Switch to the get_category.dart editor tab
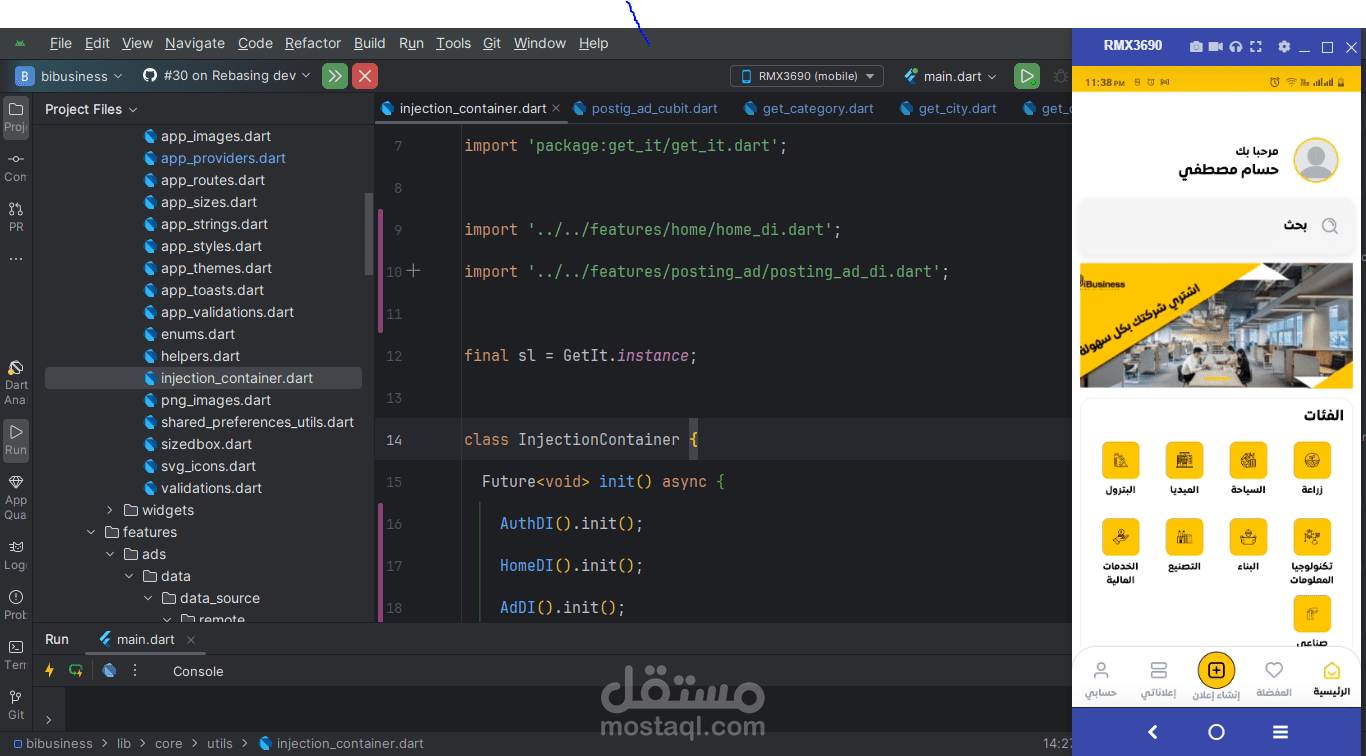Screen dimensions: 1366x756 point(807,108)
